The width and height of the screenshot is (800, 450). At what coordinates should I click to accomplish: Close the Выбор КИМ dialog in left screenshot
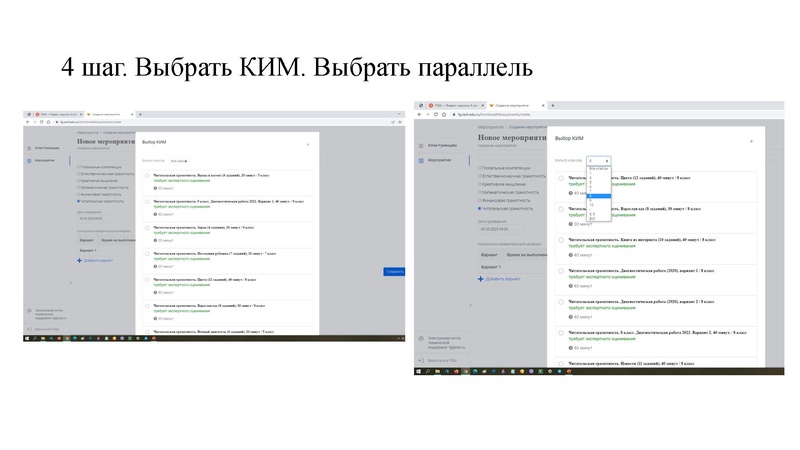[308, 144]
